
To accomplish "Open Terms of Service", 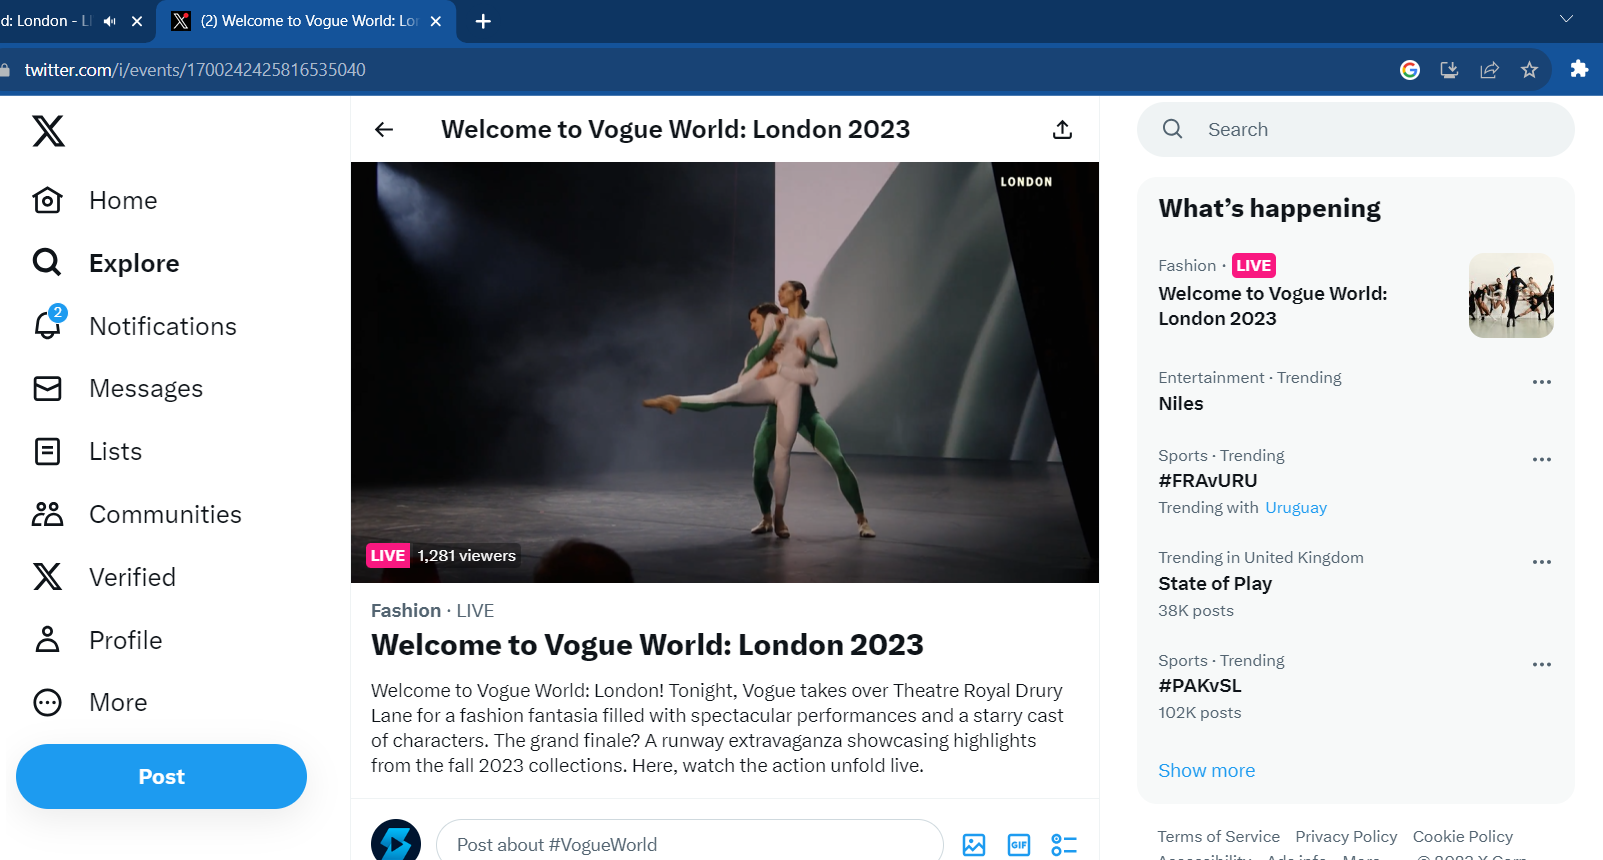I will coord(1219,837).
